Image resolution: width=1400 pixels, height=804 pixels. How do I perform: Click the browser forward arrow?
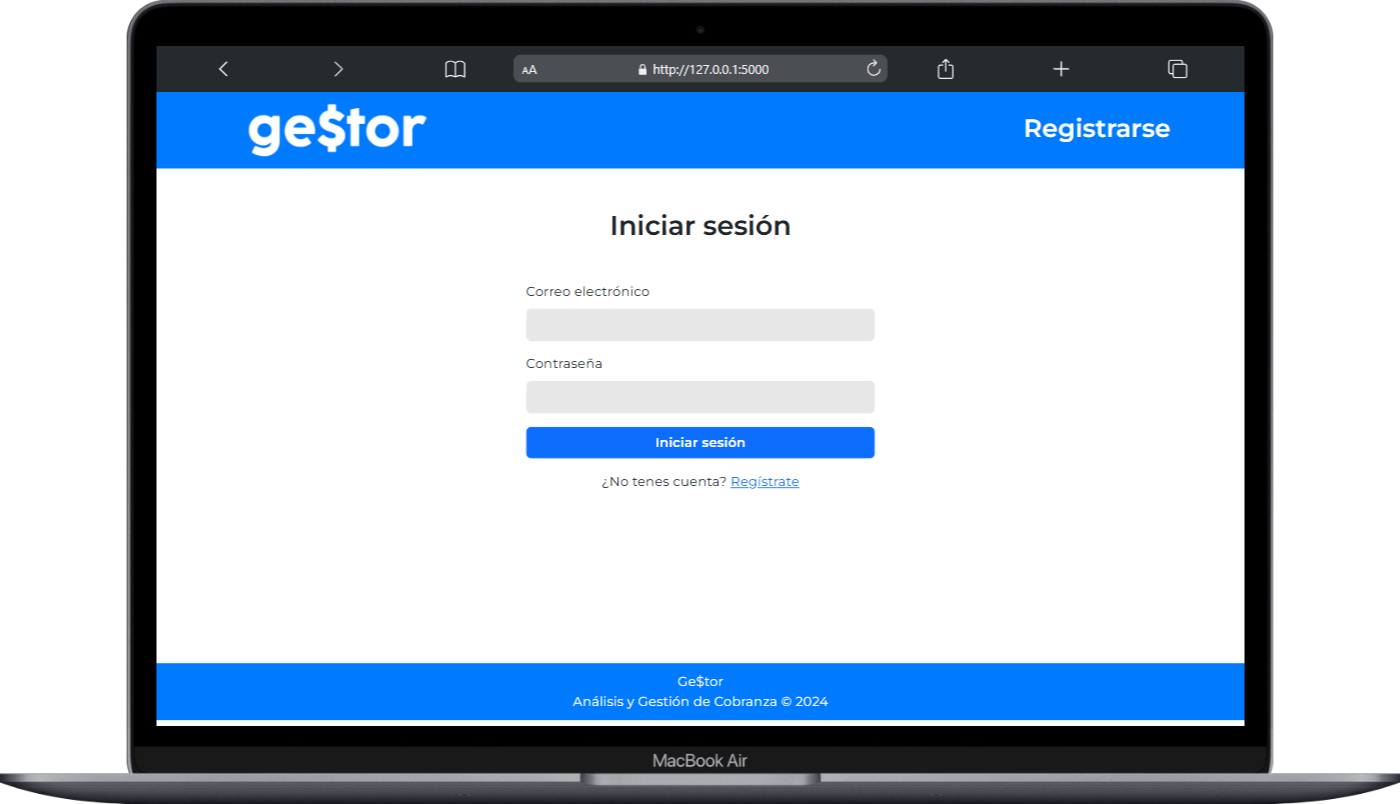(338, 69)
